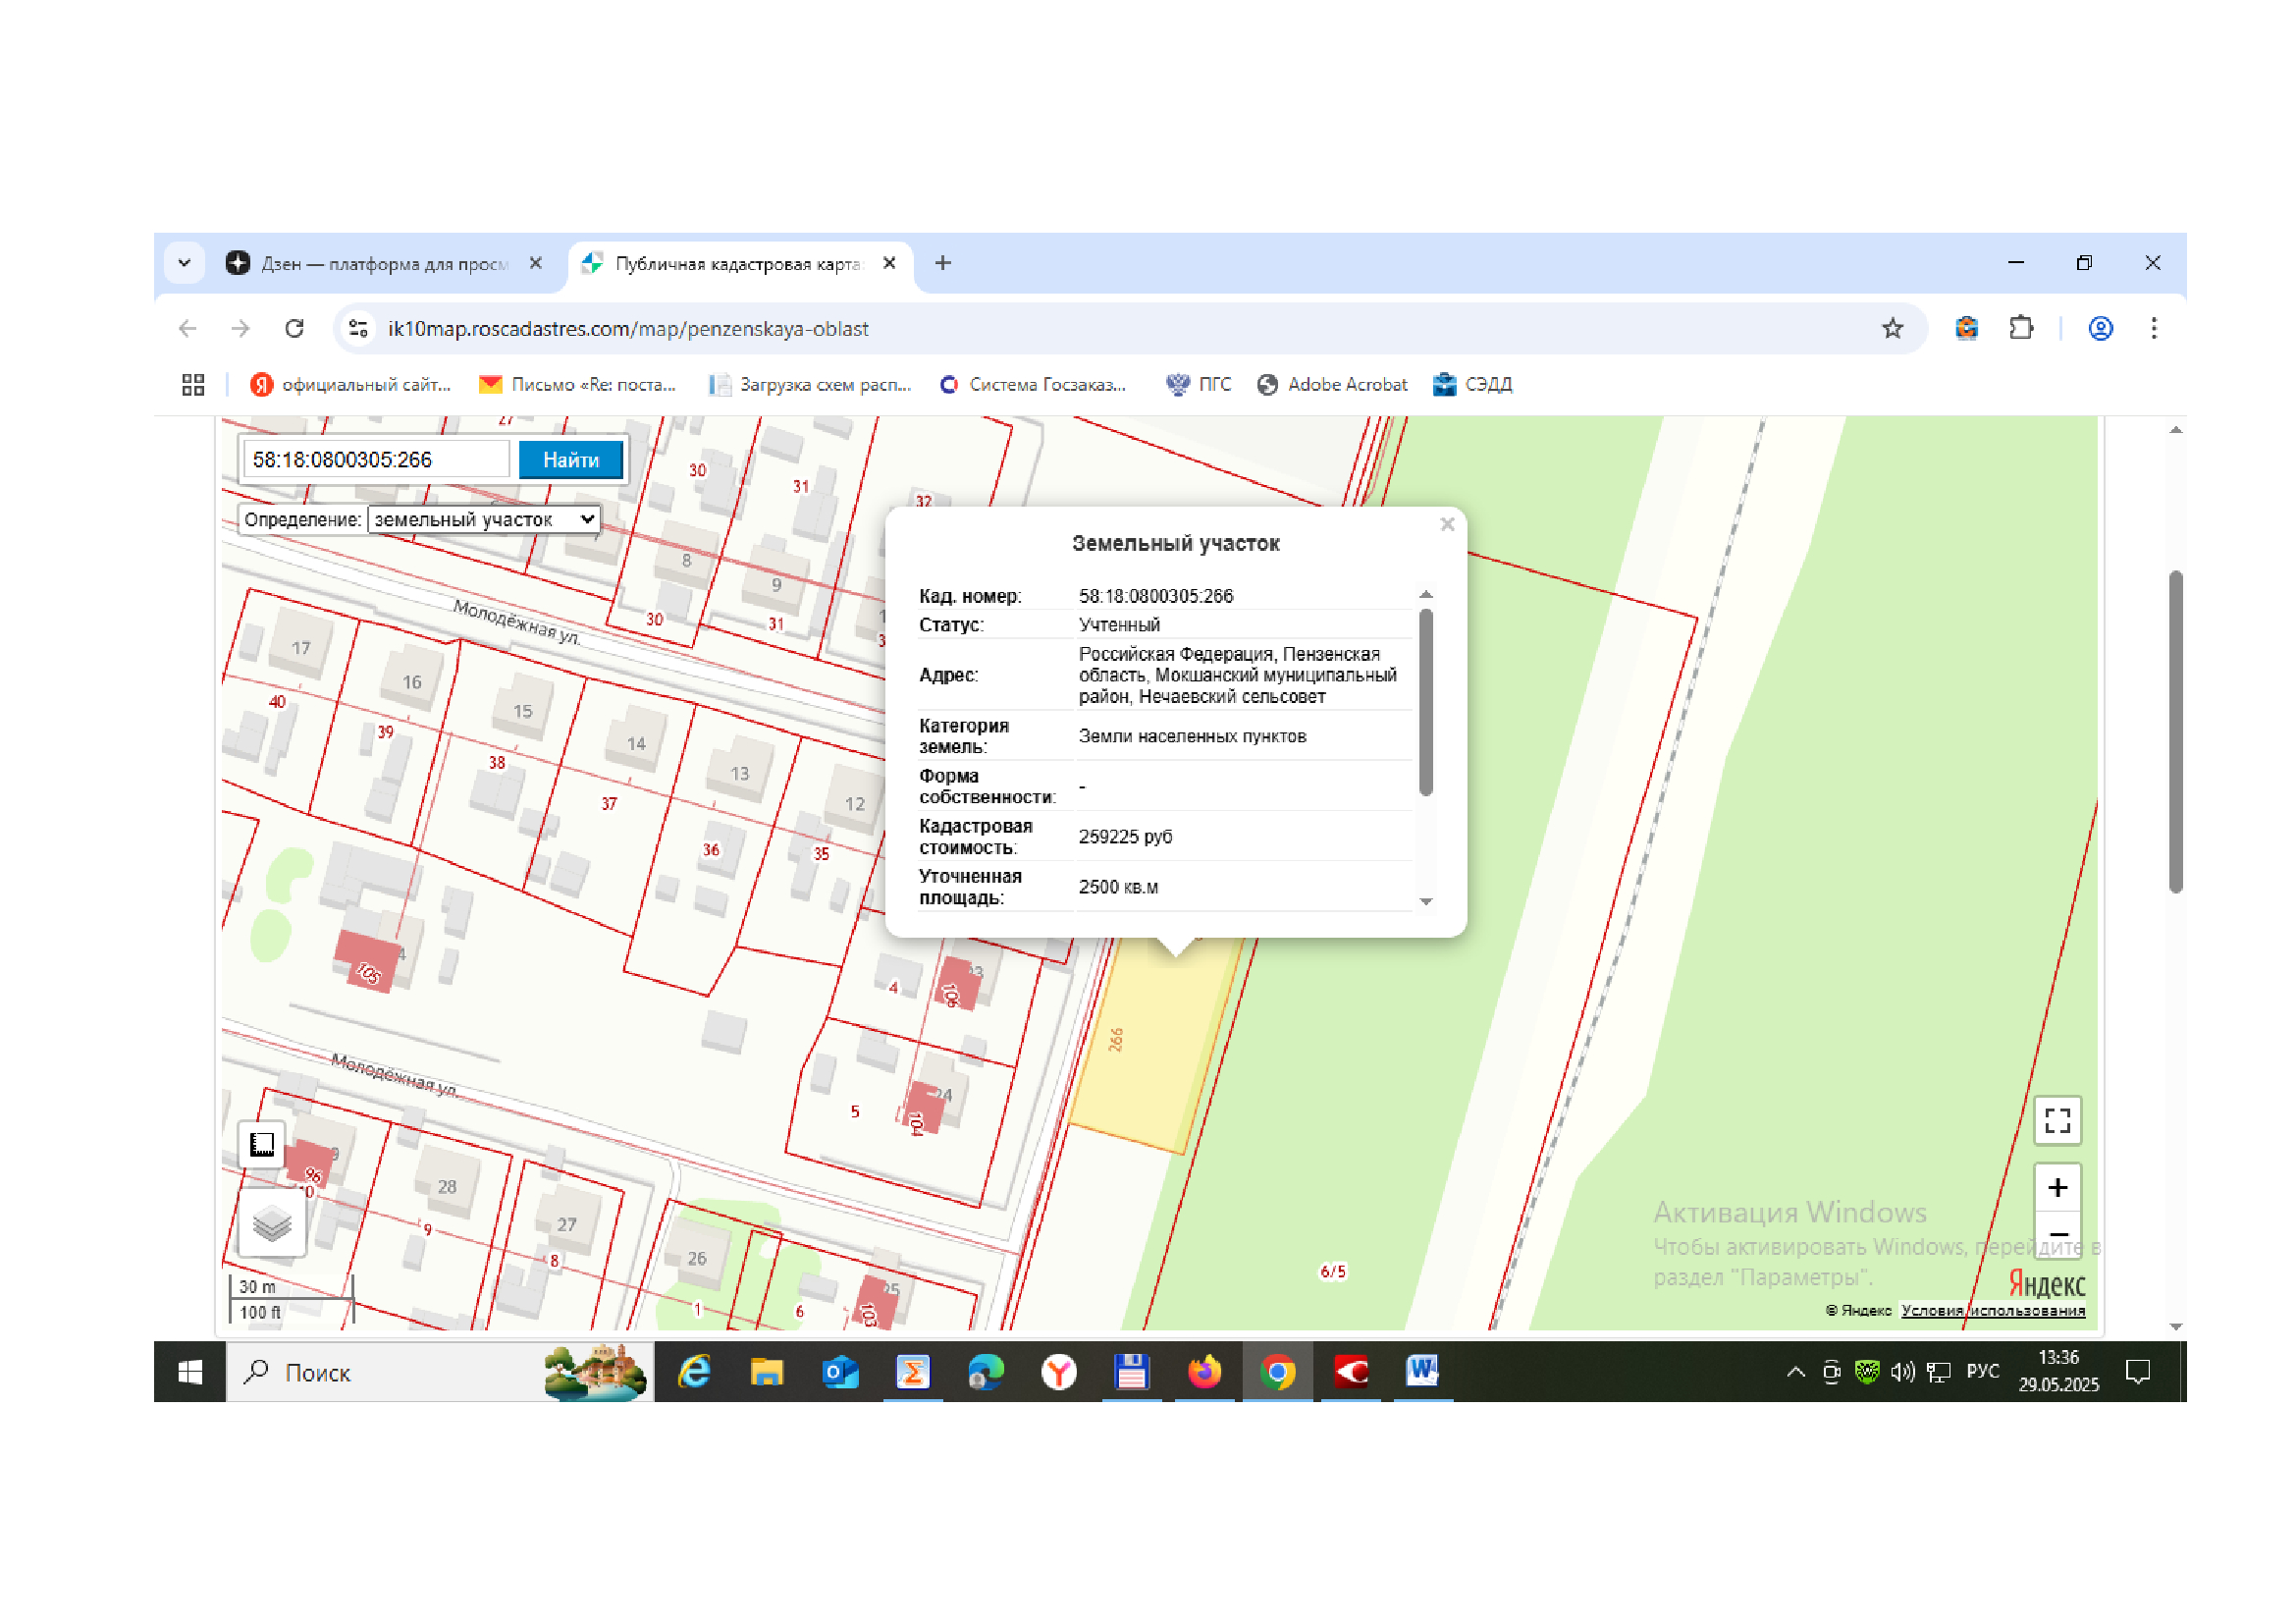2296x1624 pixels.
Task: Click area value 2500 кв.м
Action: pyautogui.click(x=1118, y=888)
